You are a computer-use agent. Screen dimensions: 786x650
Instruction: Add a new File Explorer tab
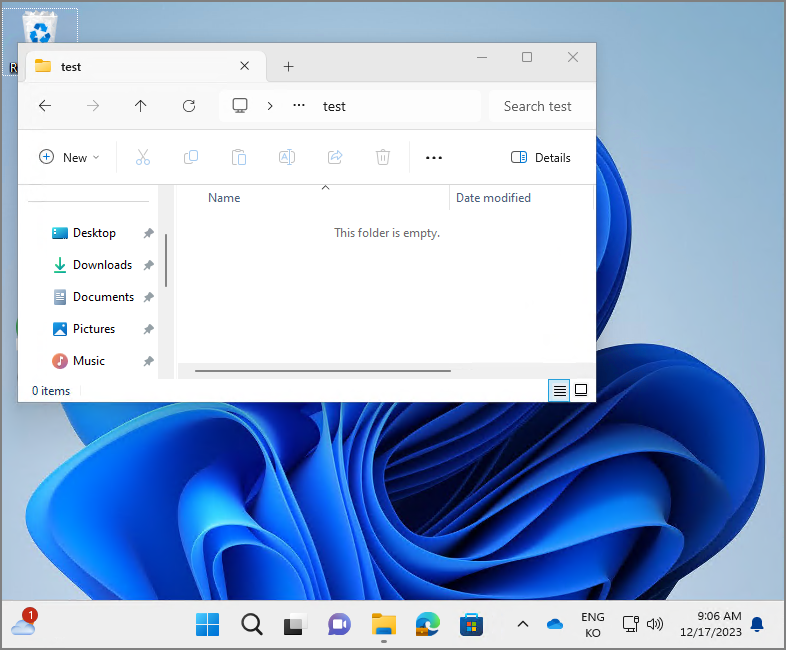tap(288, 66)
